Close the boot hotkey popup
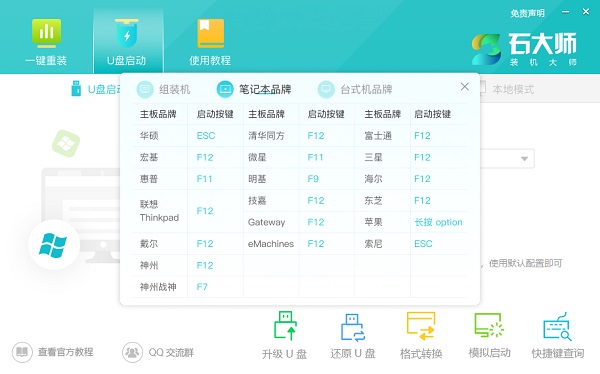 [x=465, y=87]
